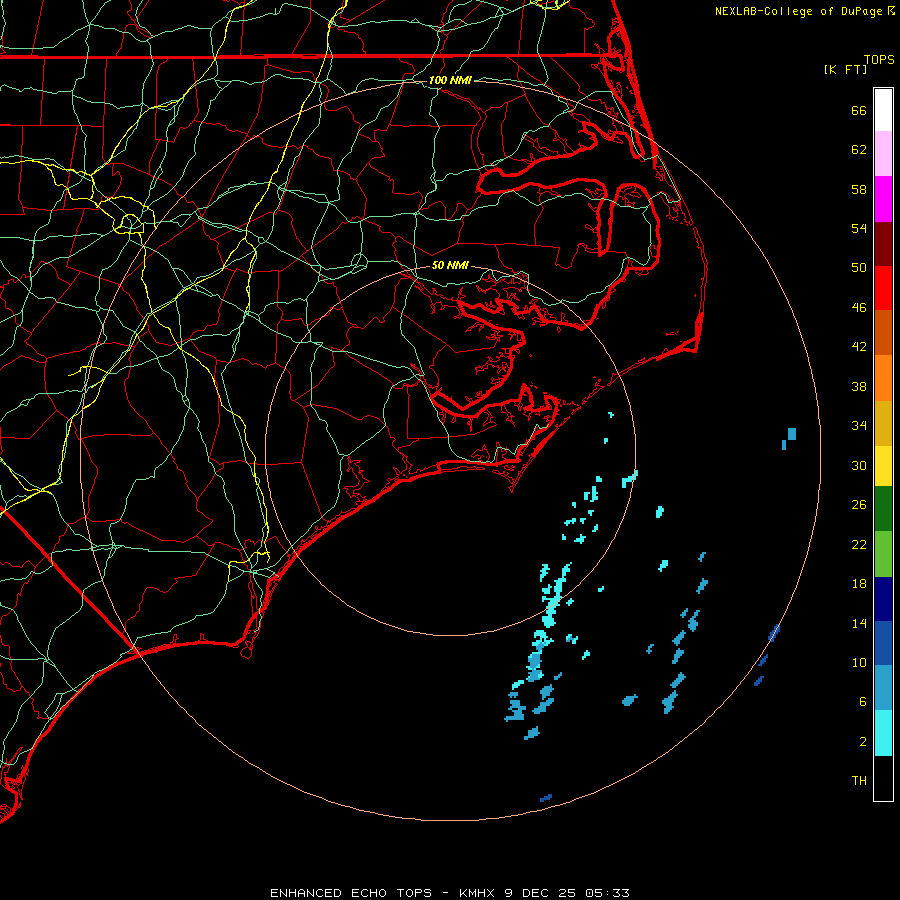The height and width of the screenshot is (900, 900).
Task: Click the light blue 6 kft legend swatch
Action: 883,687
